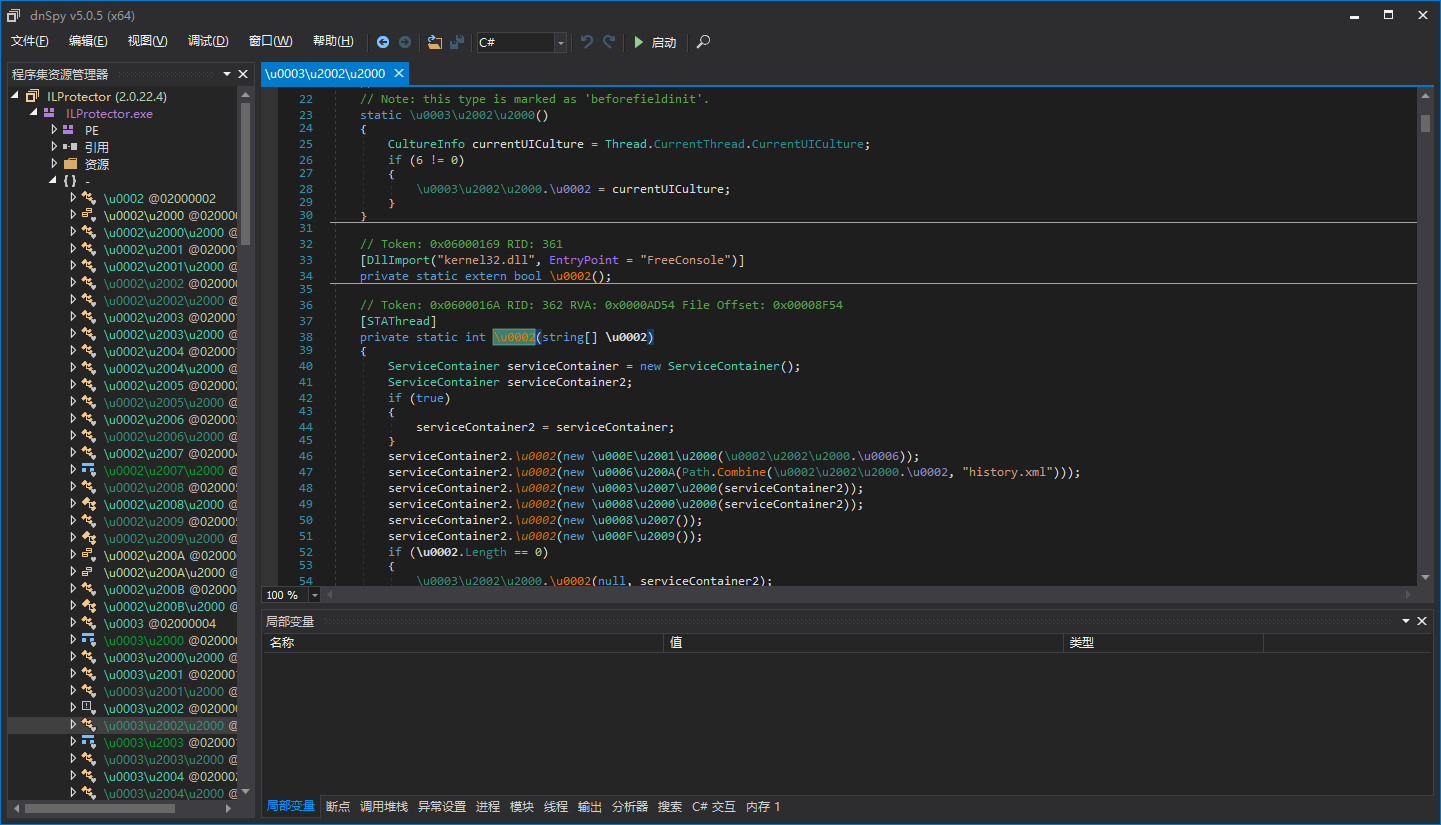Click the Undo arrow icon
1441x825 pixels.
click(587, 42)
